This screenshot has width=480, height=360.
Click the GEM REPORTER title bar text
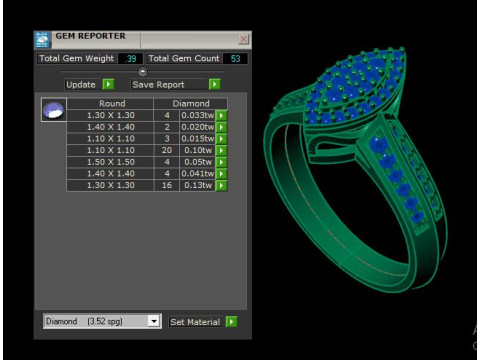coord(90,36)
